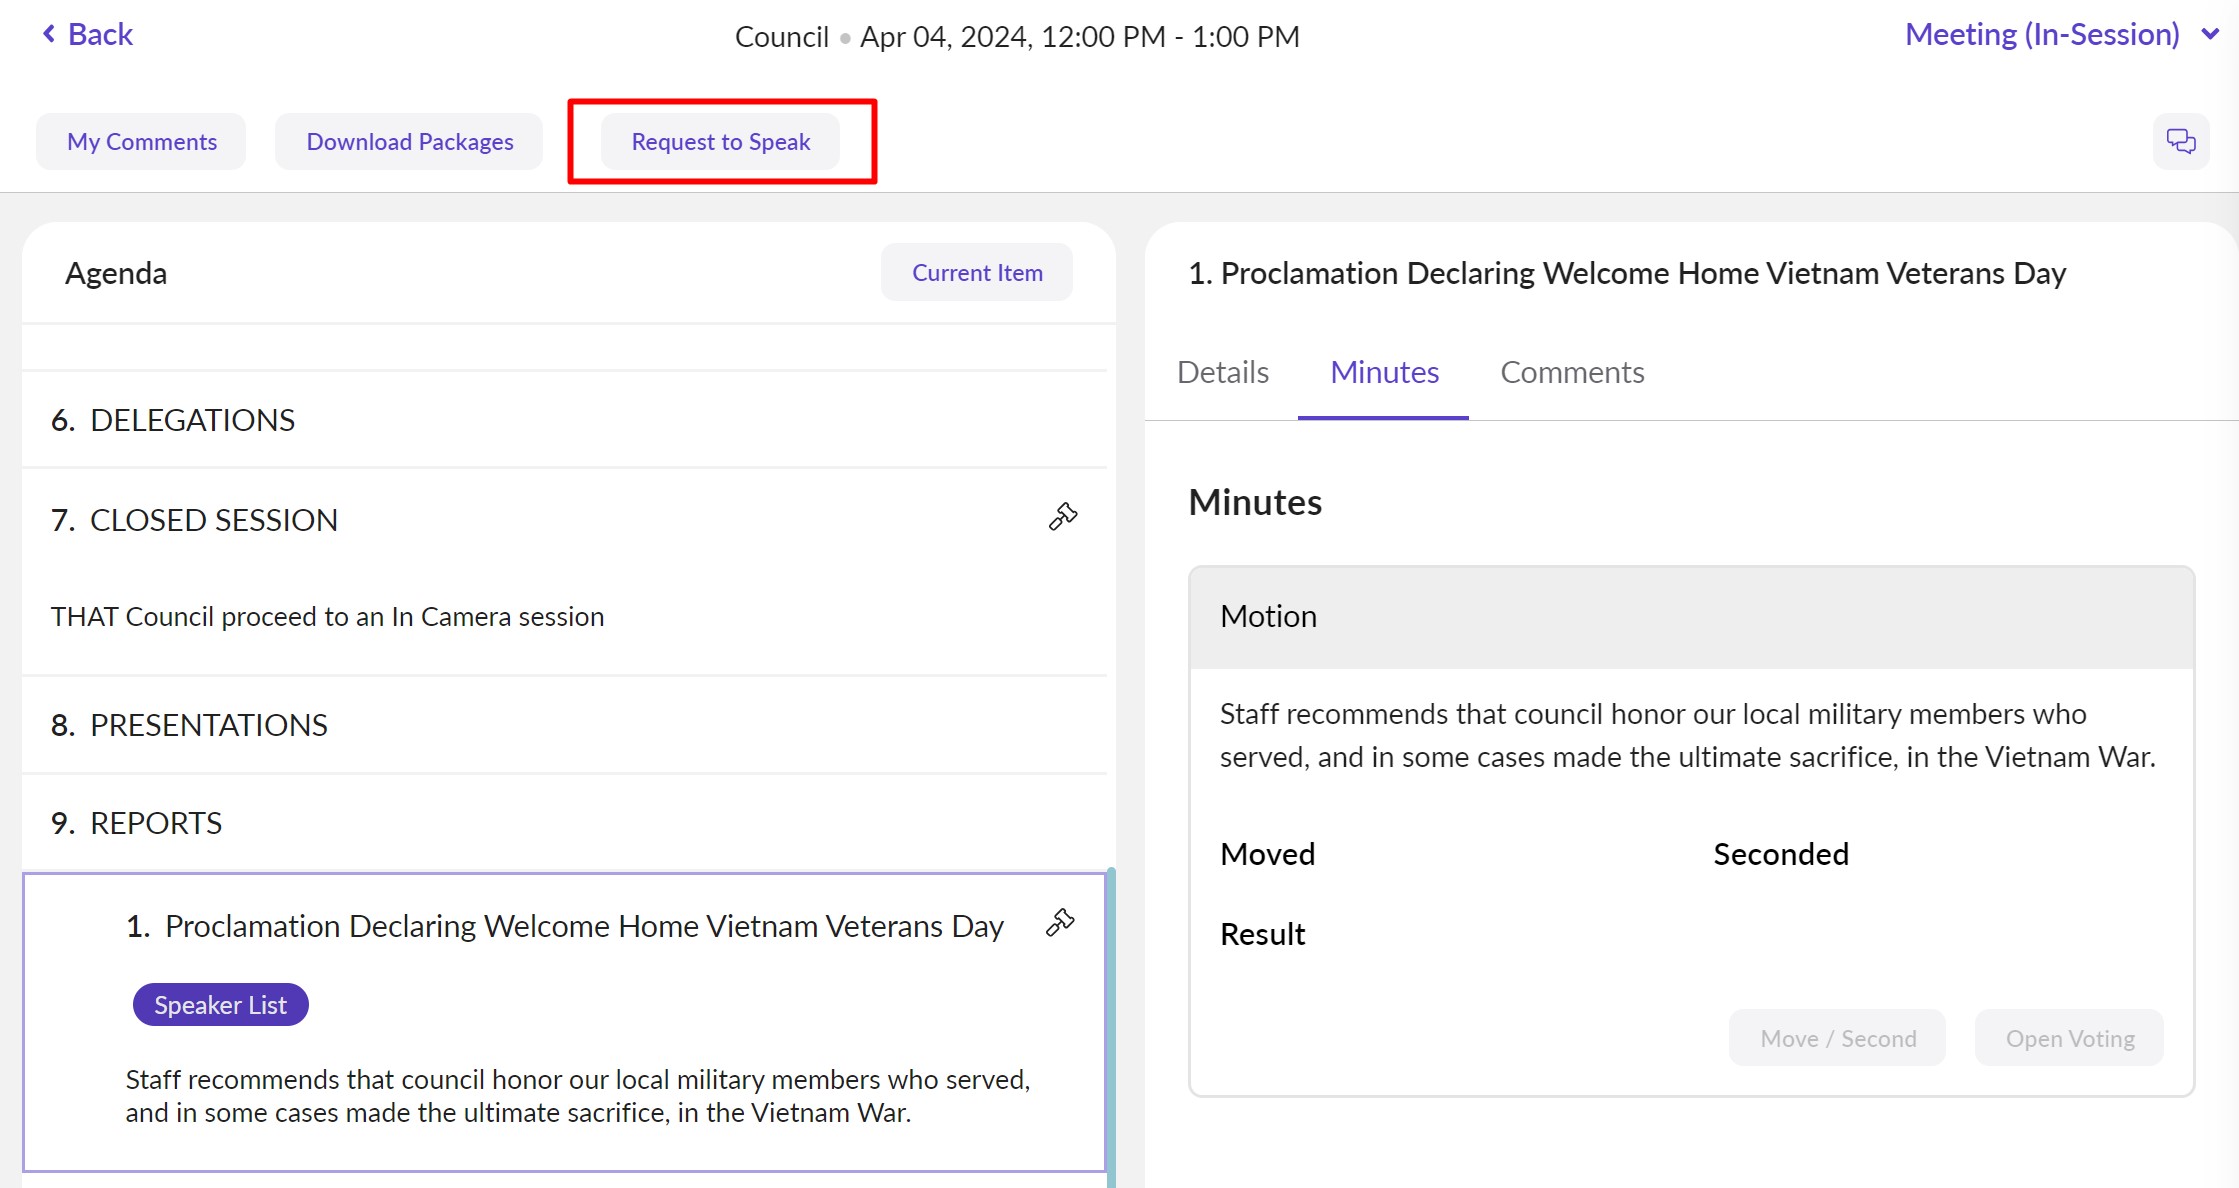Viewport: 2239px width, 1188px height.
Task: Select the Closed Session agenda item
Action: [213, 520]
